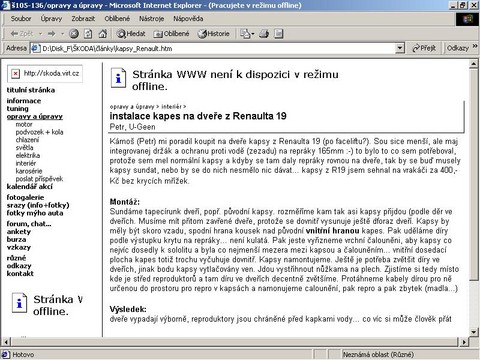Click the Edit page toolbar icon

pos(279,34)
